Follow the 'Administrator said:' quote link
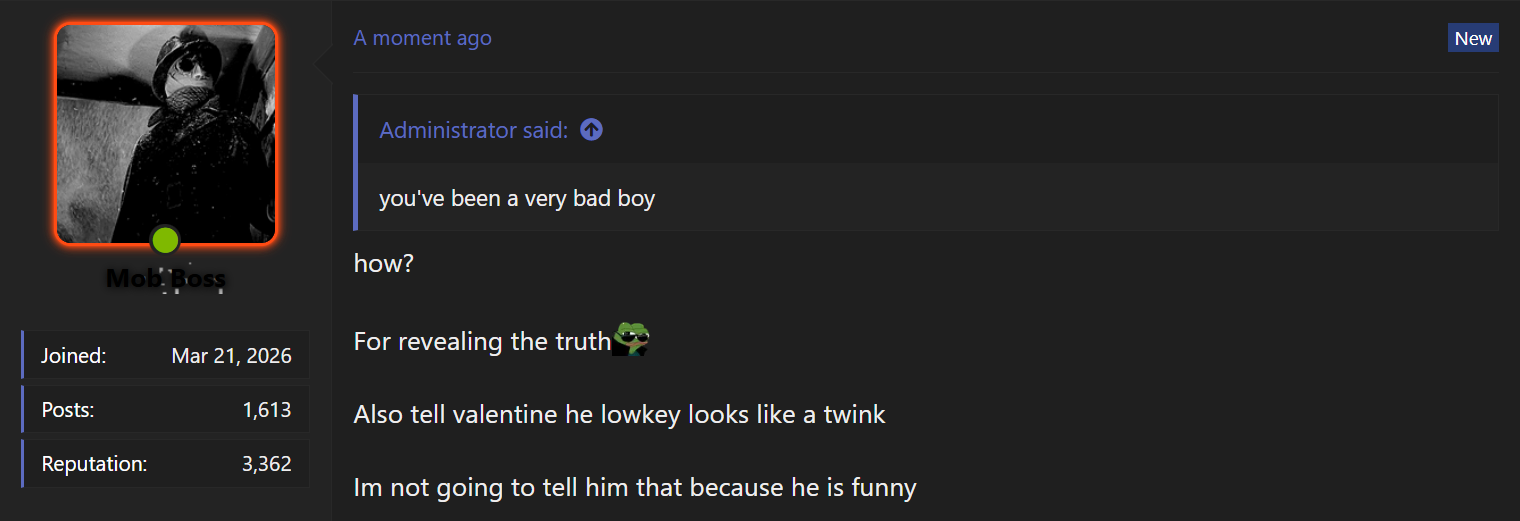 pyautogui.click(x=473, y=130)
